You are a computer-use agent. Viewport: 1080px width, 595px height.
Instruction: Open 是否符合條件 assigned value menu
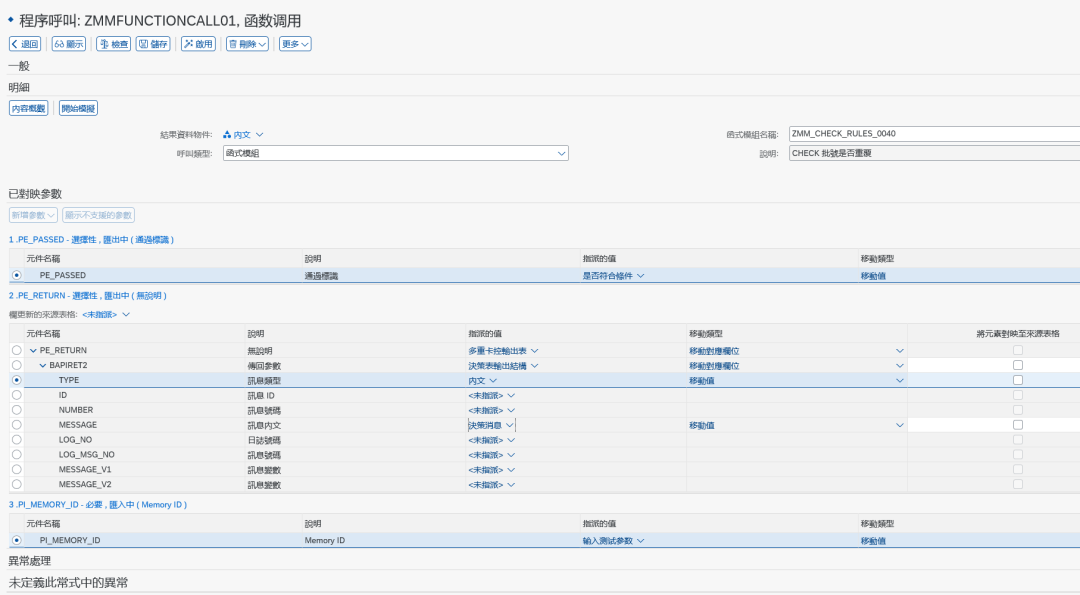point(613,275)
